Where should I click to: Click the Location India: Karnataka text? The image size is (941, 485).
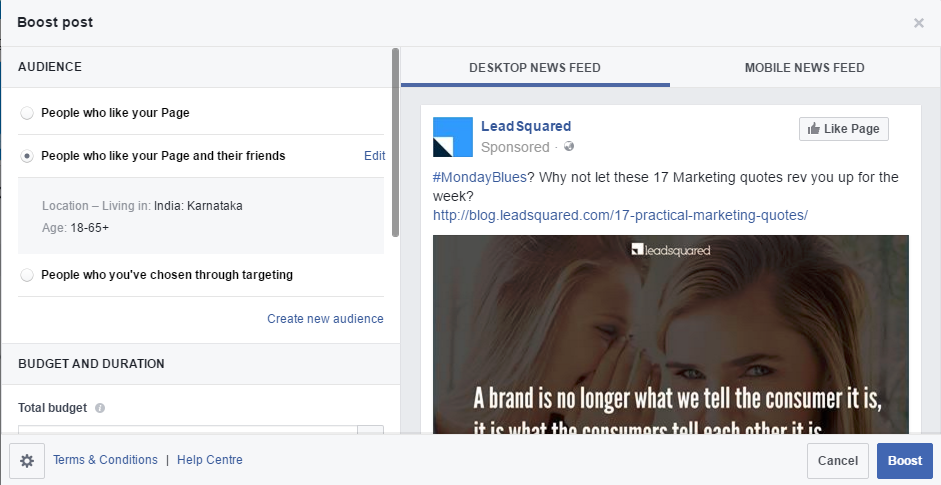142,206
